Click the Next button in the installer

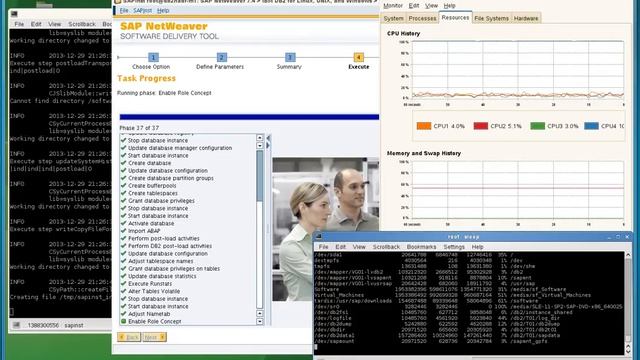click(x=154, y=337)
